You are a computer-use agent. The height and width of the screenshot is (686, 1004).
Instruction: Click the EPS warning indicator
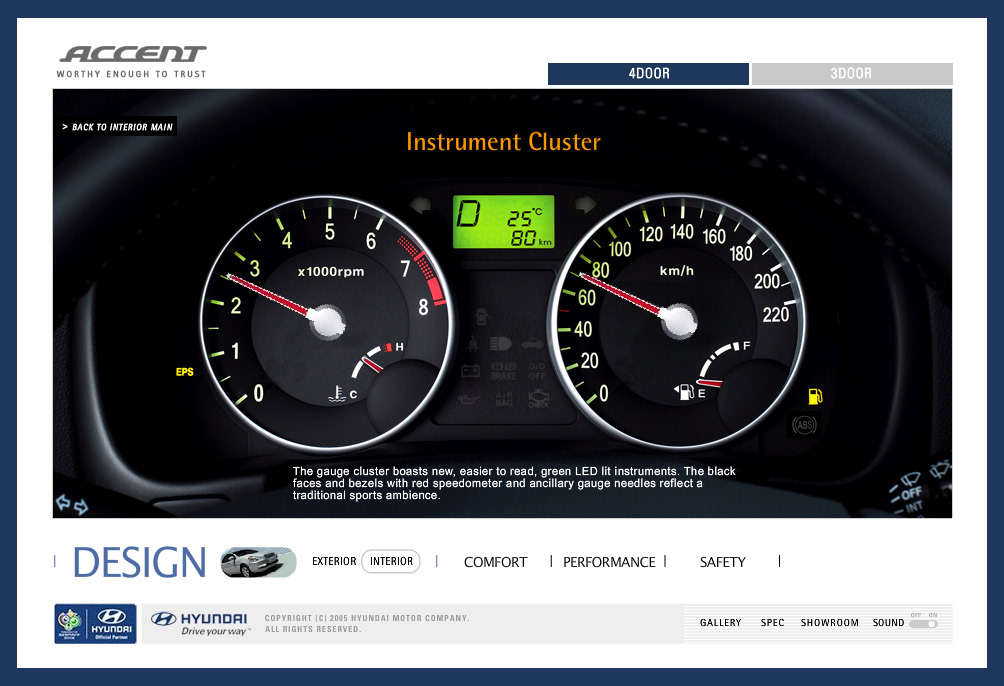[184, 372]
